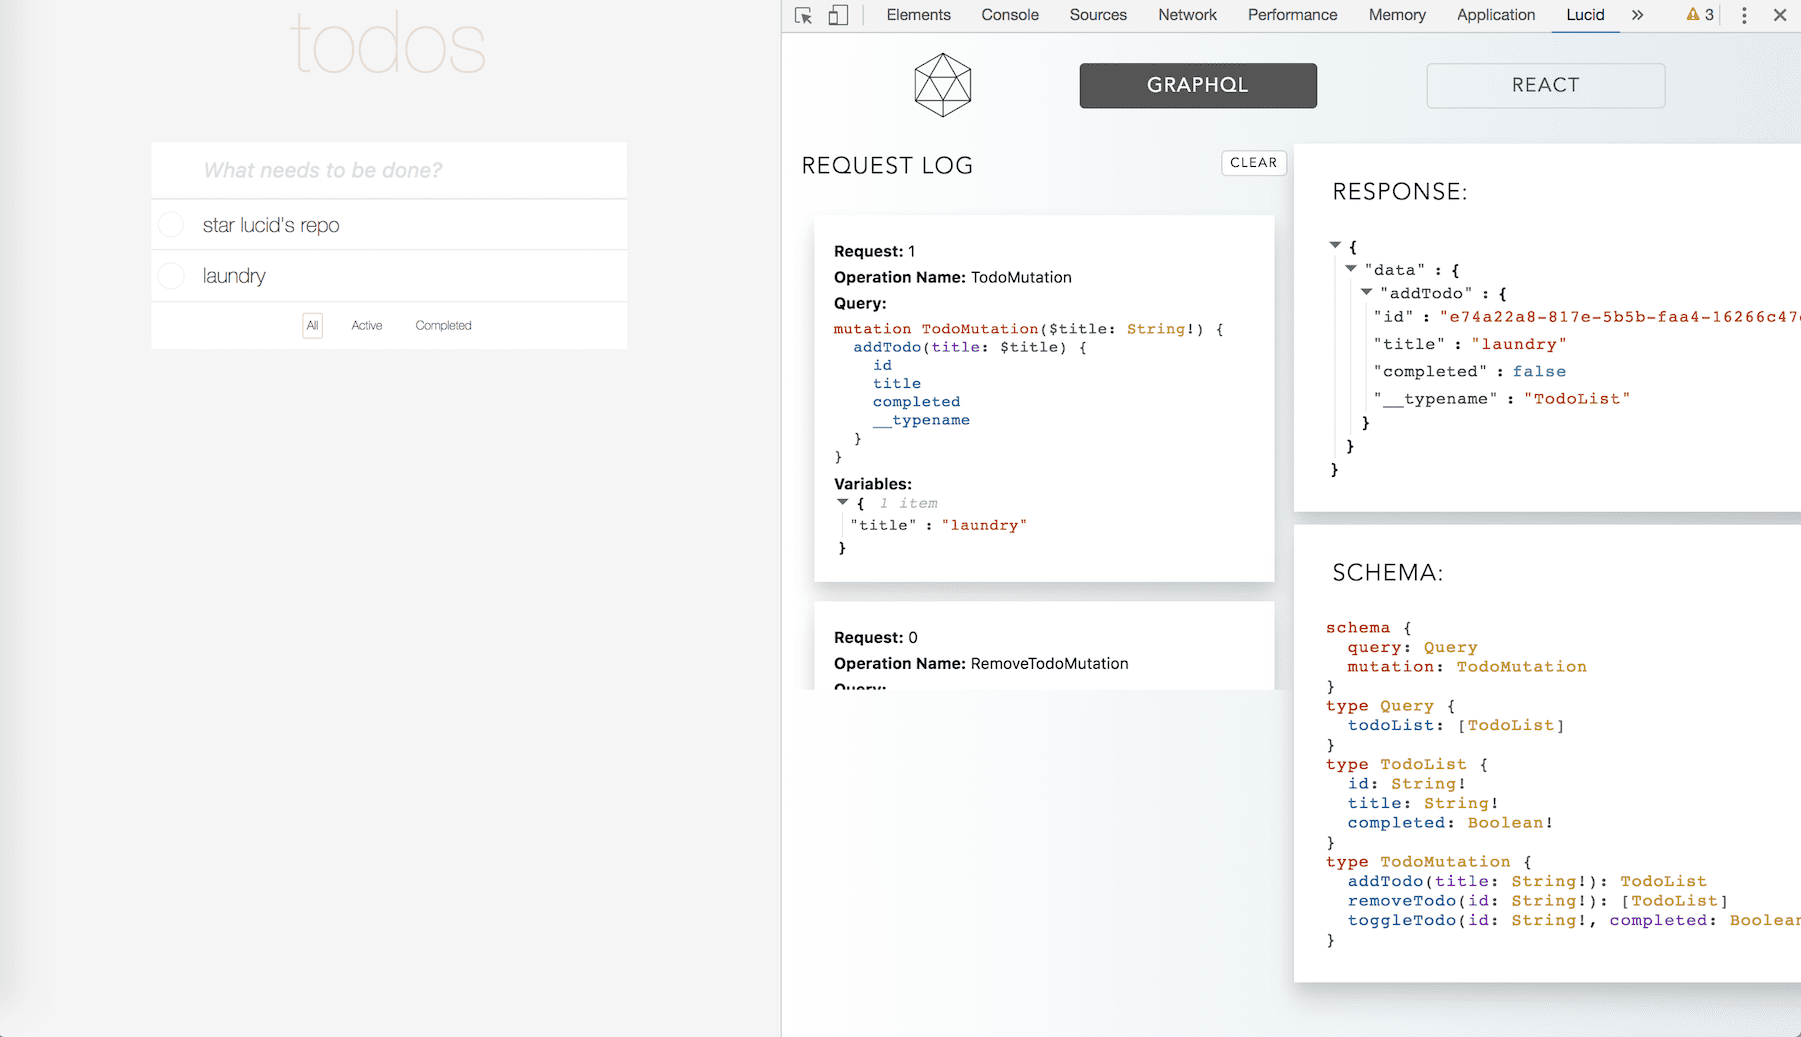This screenshot has height=1037, width=1801.
Task: Select the All filter in todos
Action: 313,325
